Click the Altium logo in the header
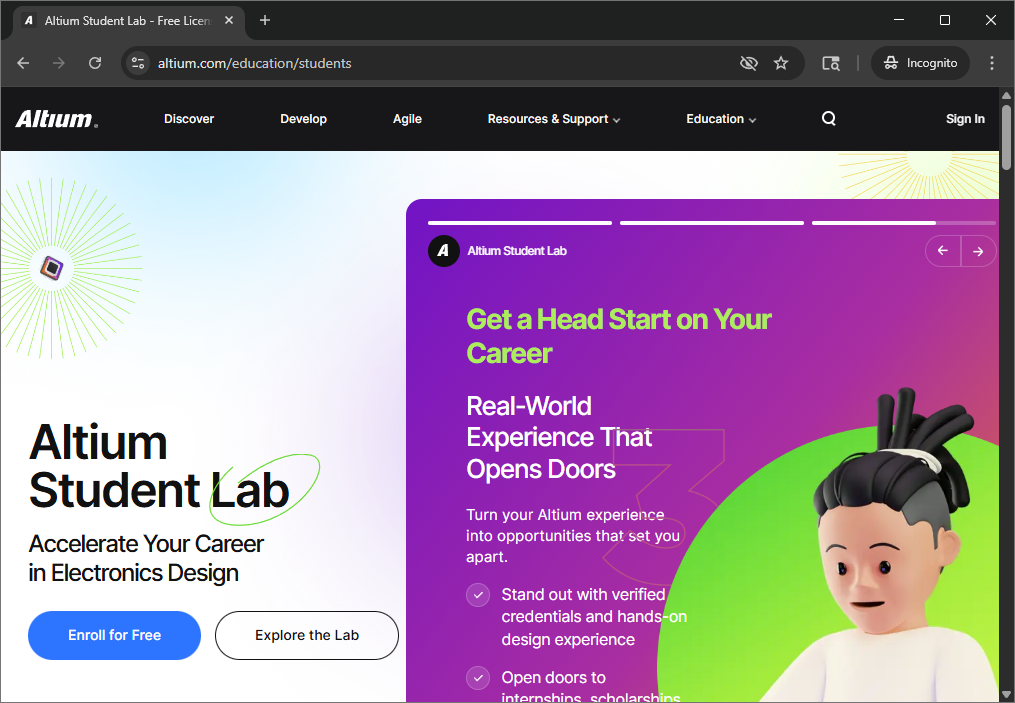 coord(56,119)
